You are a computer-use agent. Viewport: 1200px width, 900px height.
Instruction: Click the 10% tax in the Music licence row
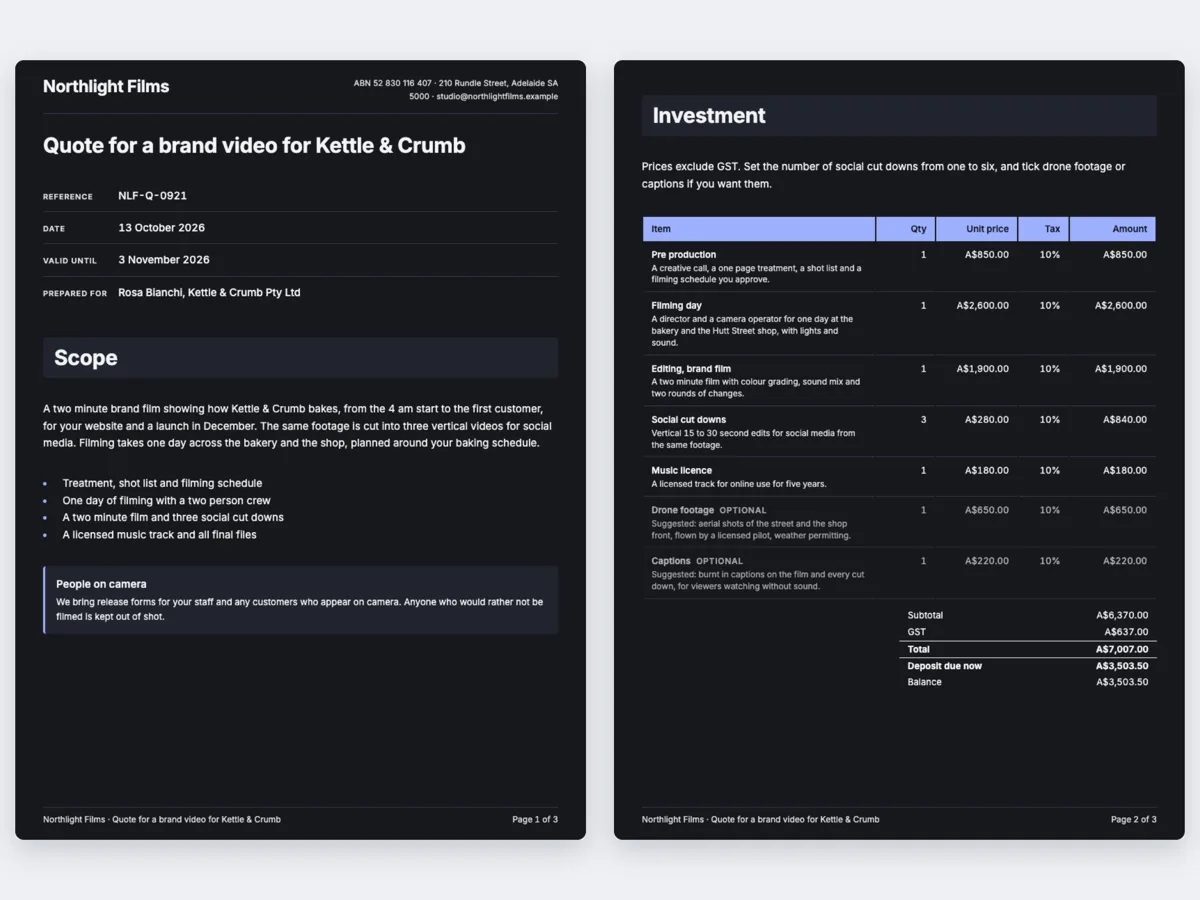[1050, 471]
